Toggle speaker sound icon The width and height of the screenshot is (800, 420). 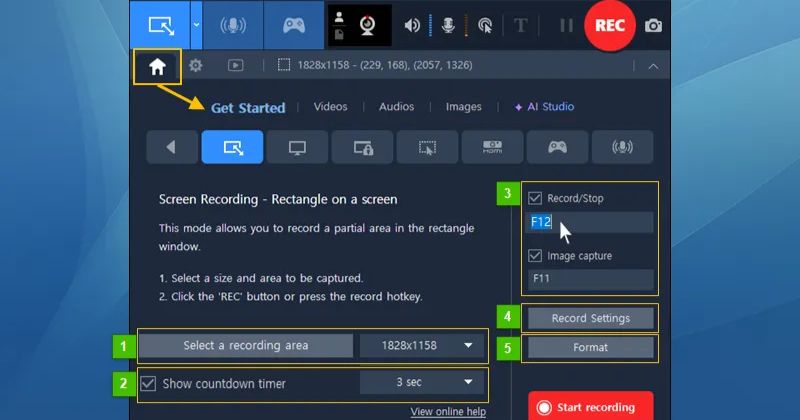(x=412, y=25)
